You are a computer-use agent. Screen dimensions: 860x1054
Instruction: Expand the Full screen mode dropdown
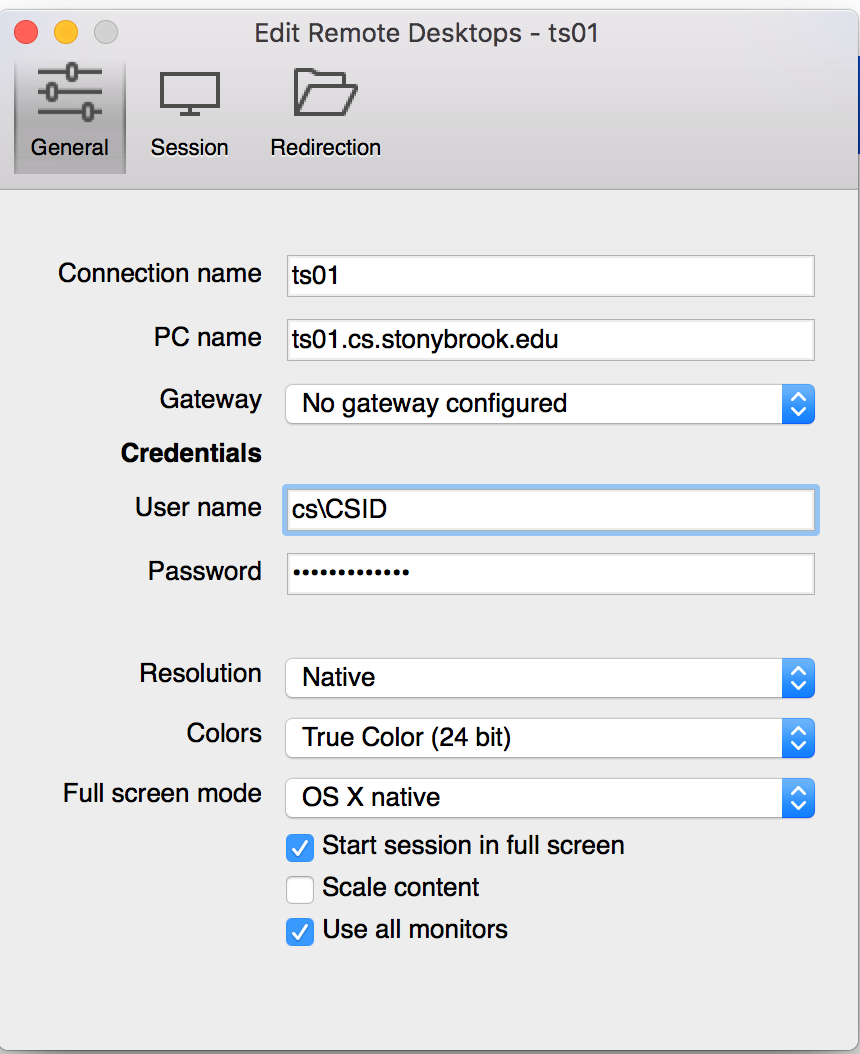(x=550, y=798)
